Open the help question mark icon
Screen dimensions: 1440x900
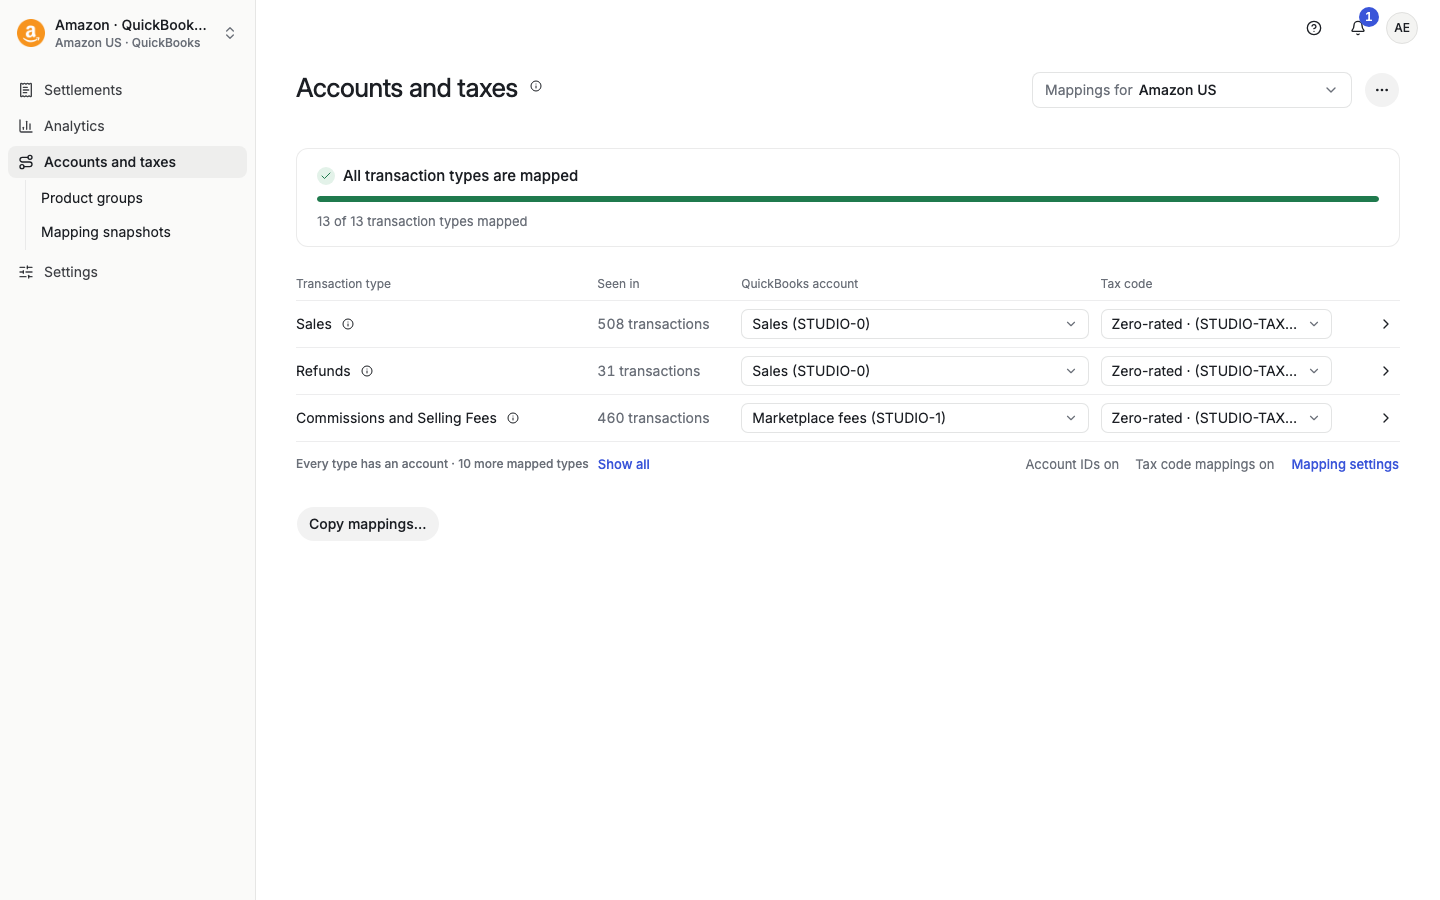(x=1314, y=28)
